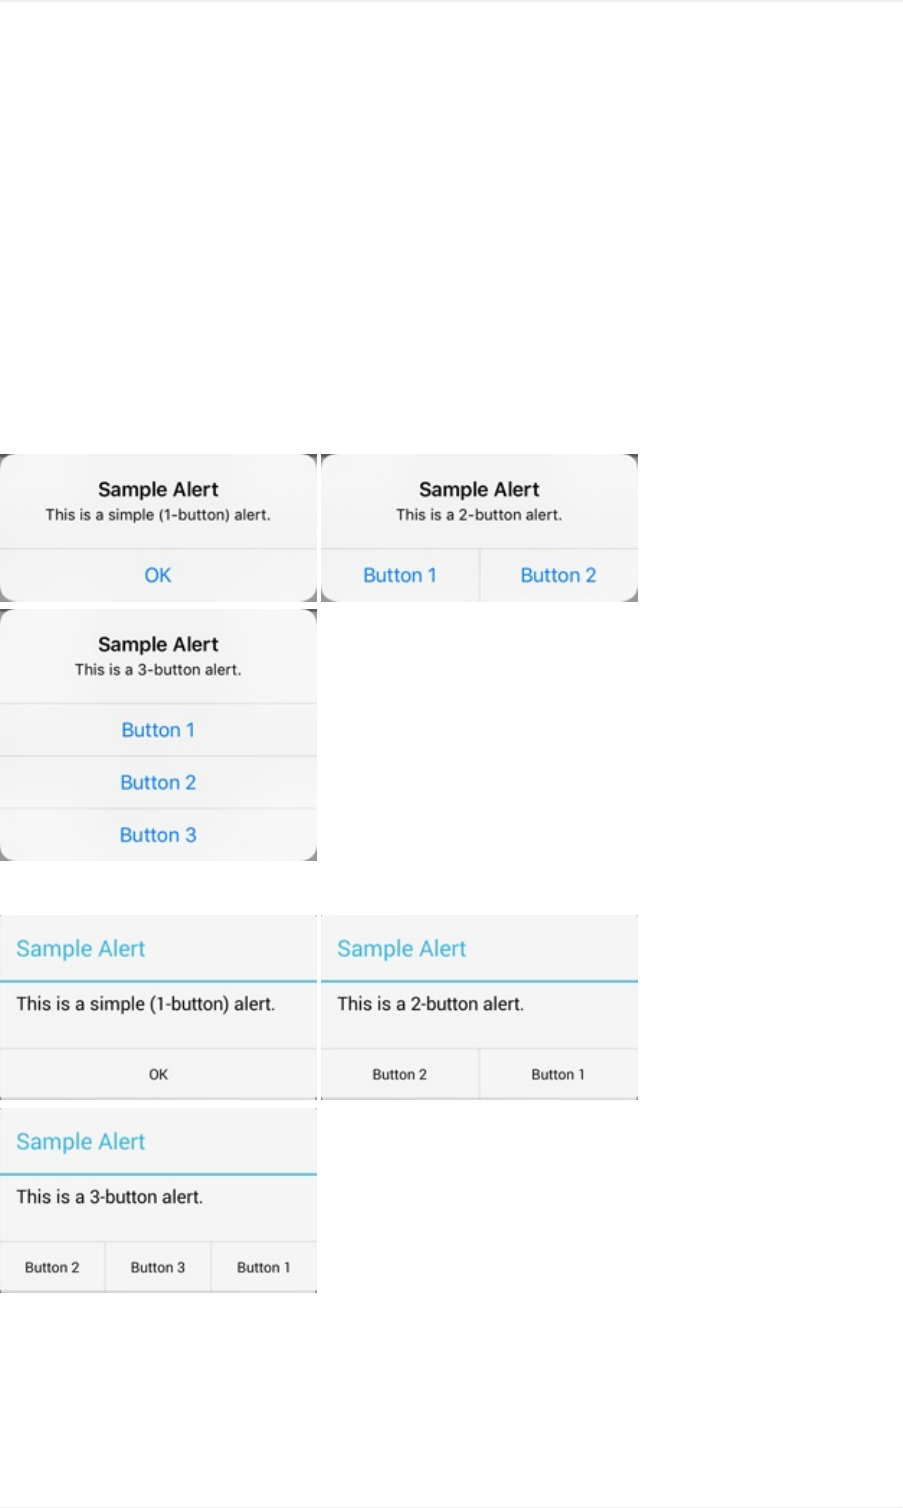Tap blue Button 3 in the stacked alert

tap(158, 835)
